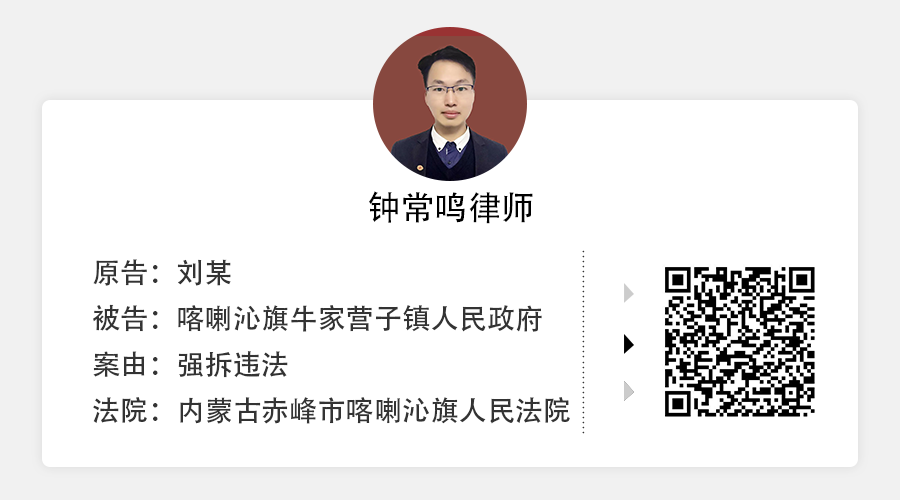Click the name 钟常鸣律师

point(451,207)
